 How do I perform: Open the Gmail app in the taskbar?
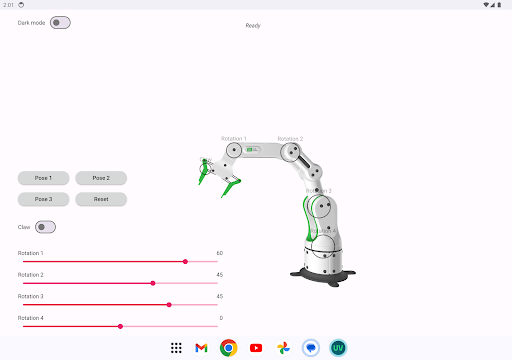pyautogui.click(x=201, y=348)
